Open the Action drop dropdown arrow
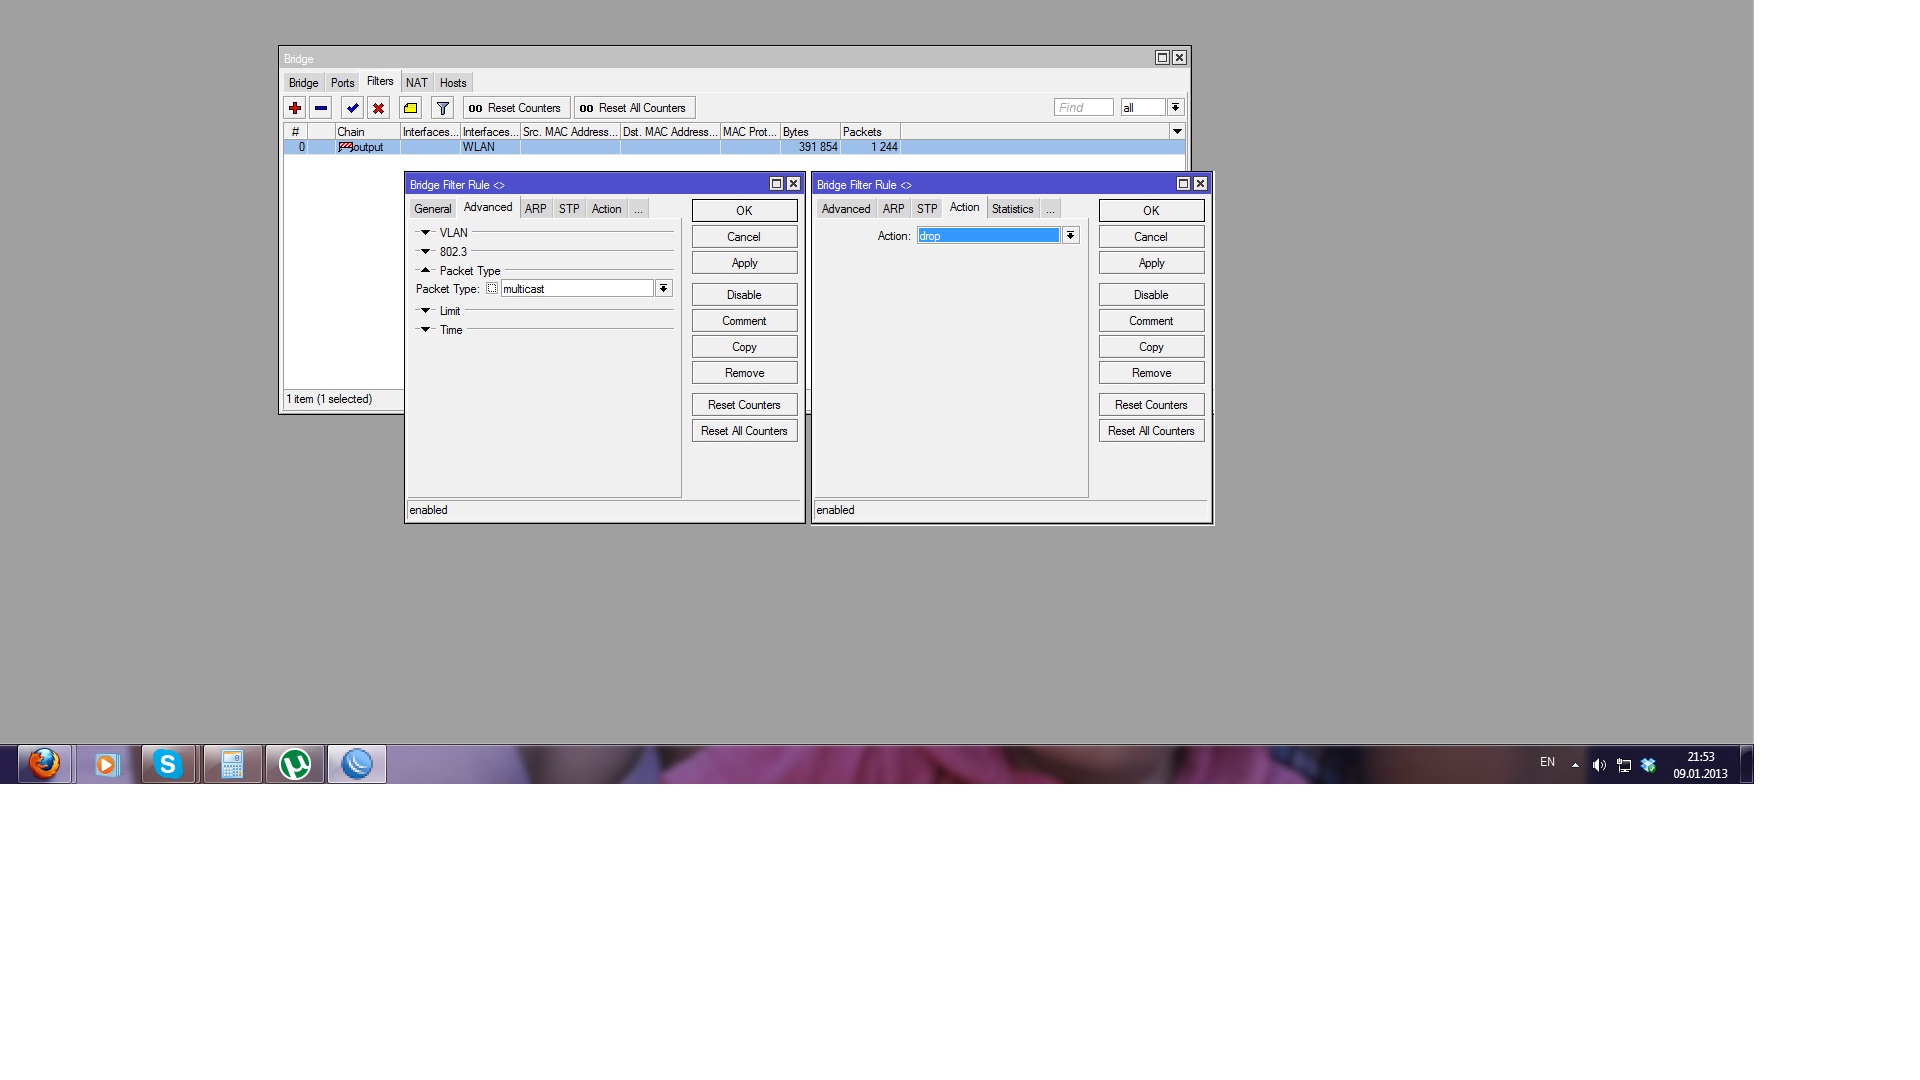 [1070, 236]
